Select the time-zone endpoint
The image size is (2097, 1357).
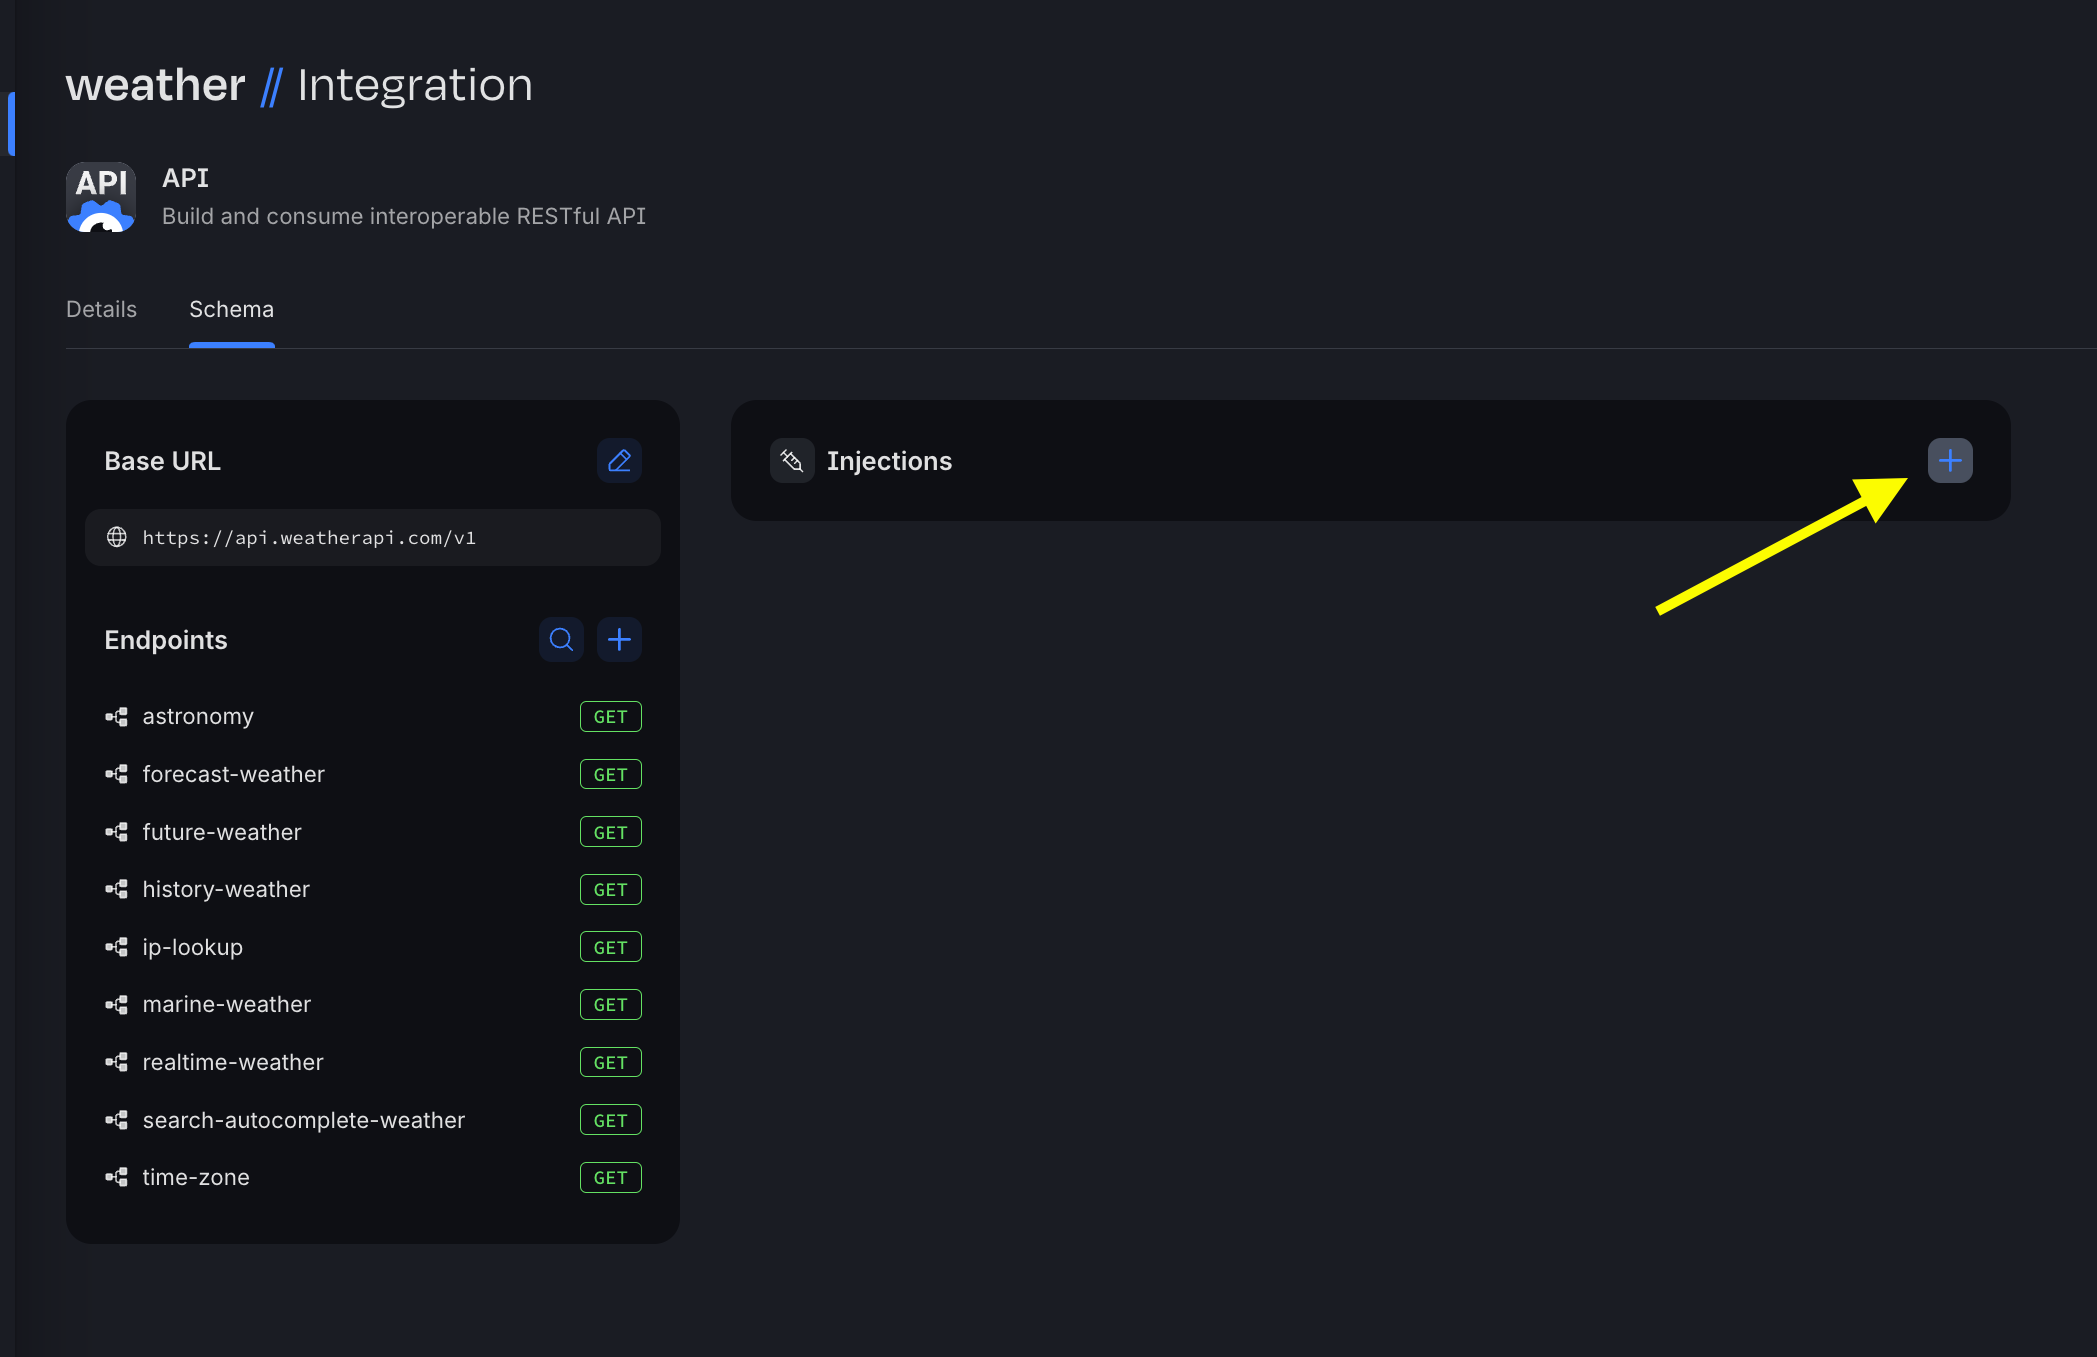tap(195, 1178)
